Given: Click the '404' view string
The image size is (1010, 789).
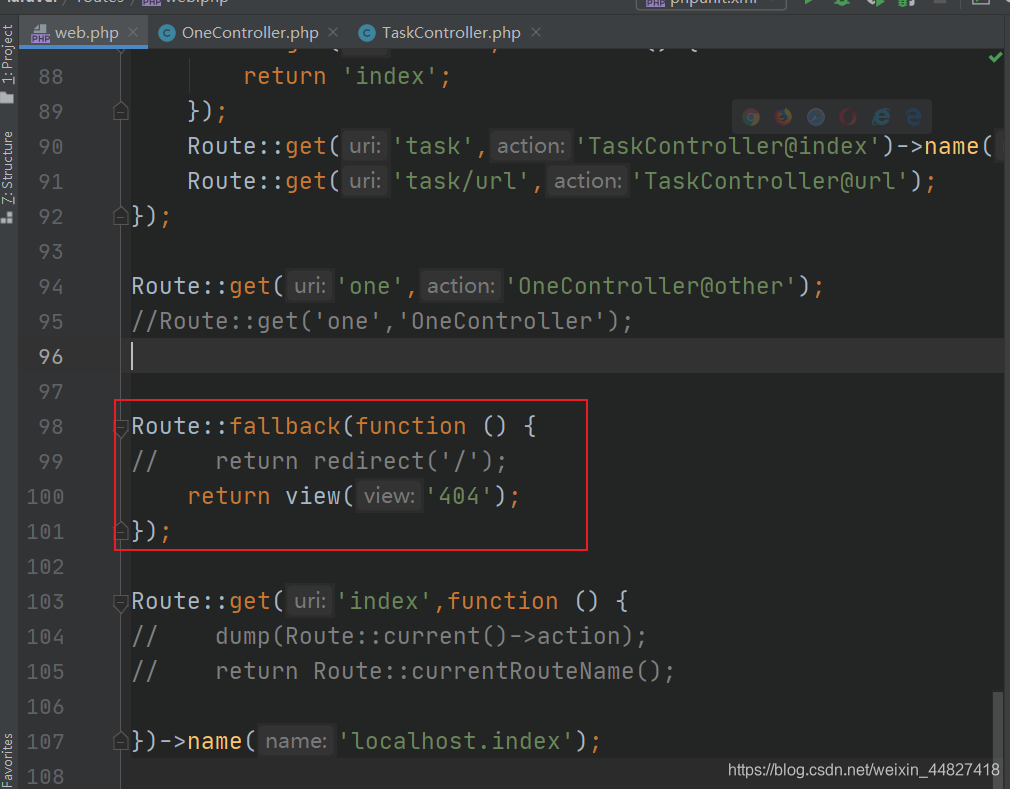Looking at the screenshot, I should point(459,496).
